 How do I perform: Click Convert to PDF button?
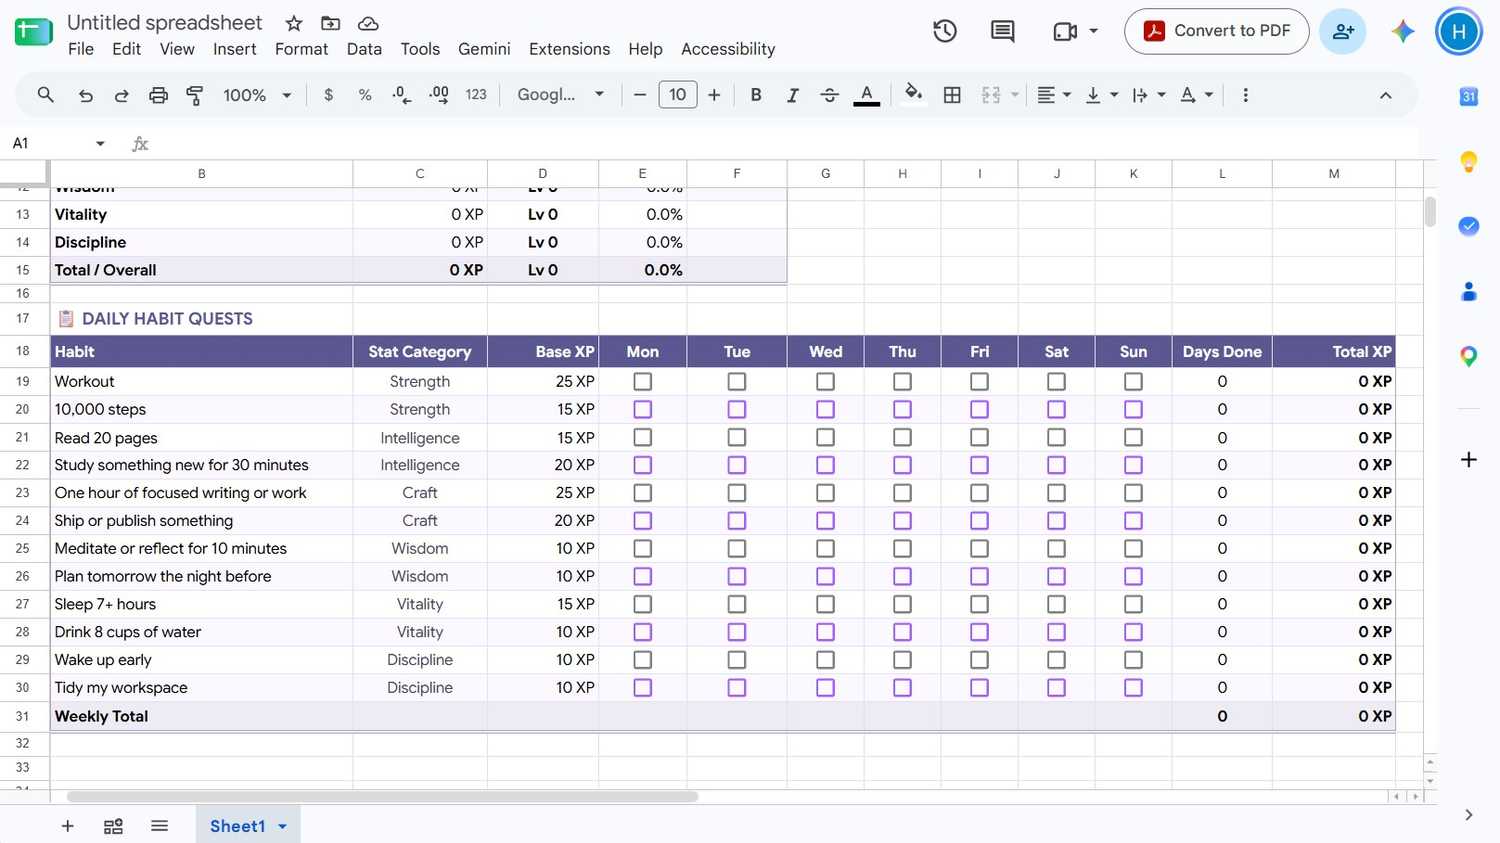[1217, 31]
